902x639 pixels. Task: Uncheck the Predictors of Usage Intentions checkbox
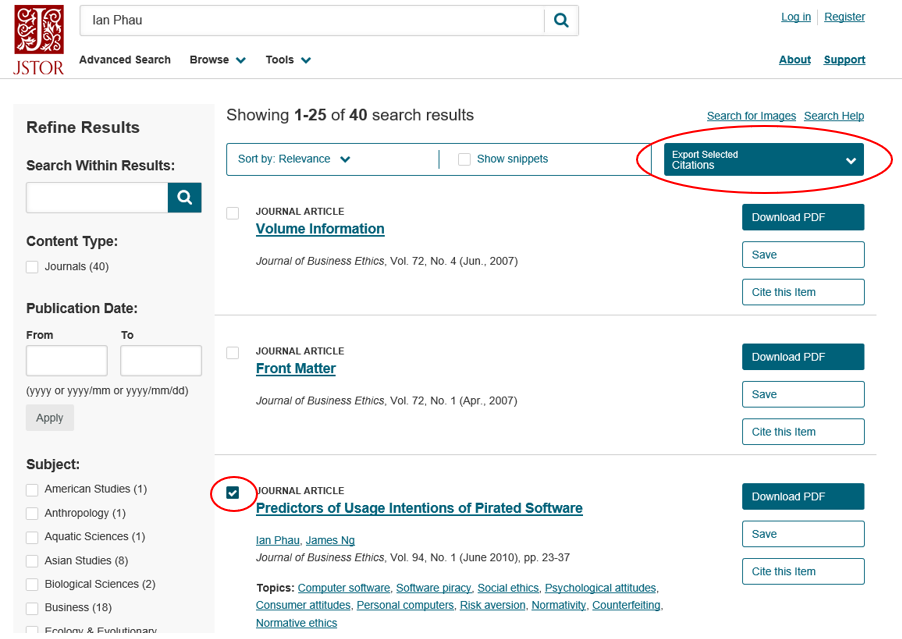(x=232, y=492)
